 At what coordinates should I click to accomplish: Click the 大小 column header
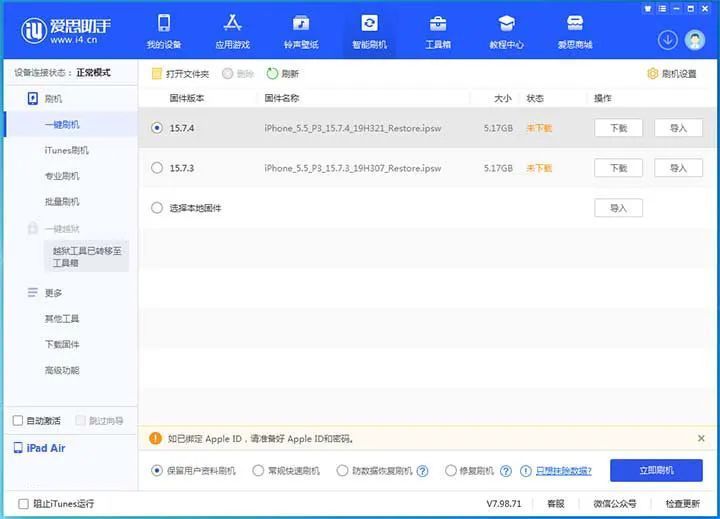tap(502, 98)
